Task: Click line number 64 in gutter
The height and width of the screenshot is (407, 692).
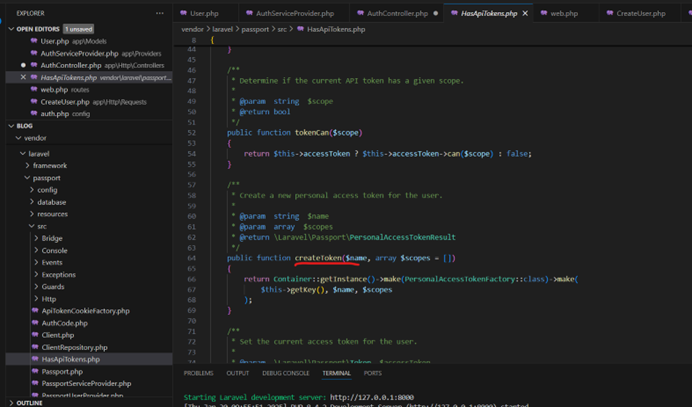Action: 192,258
